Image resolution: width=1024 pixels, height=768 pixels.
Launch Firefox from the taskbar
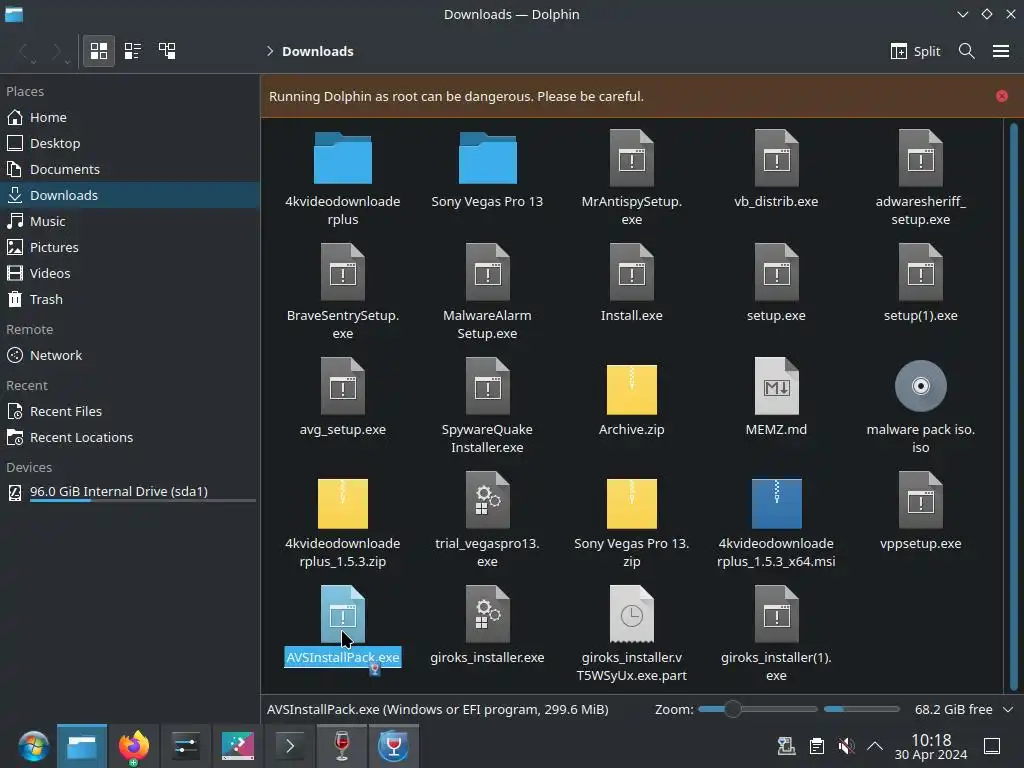coord(134,746)
